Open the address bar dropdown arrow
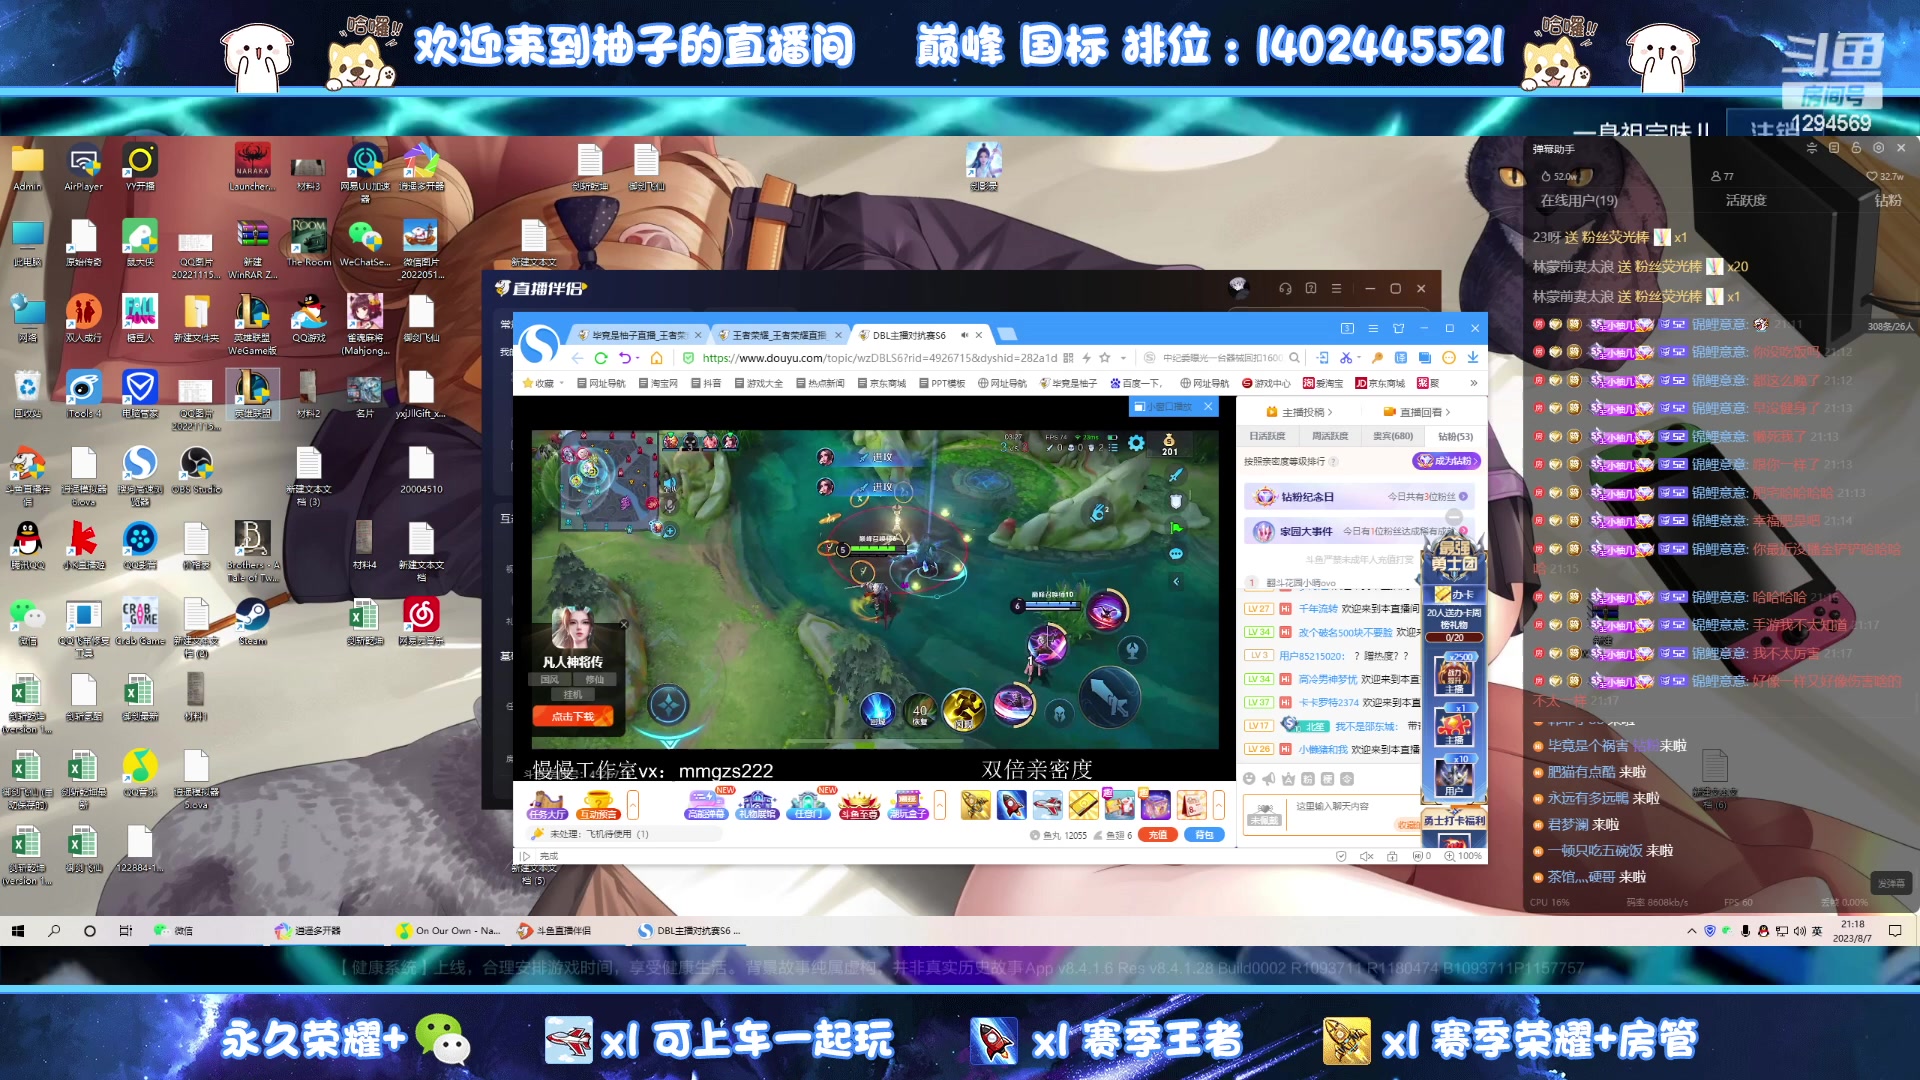 pos(1123,358)
